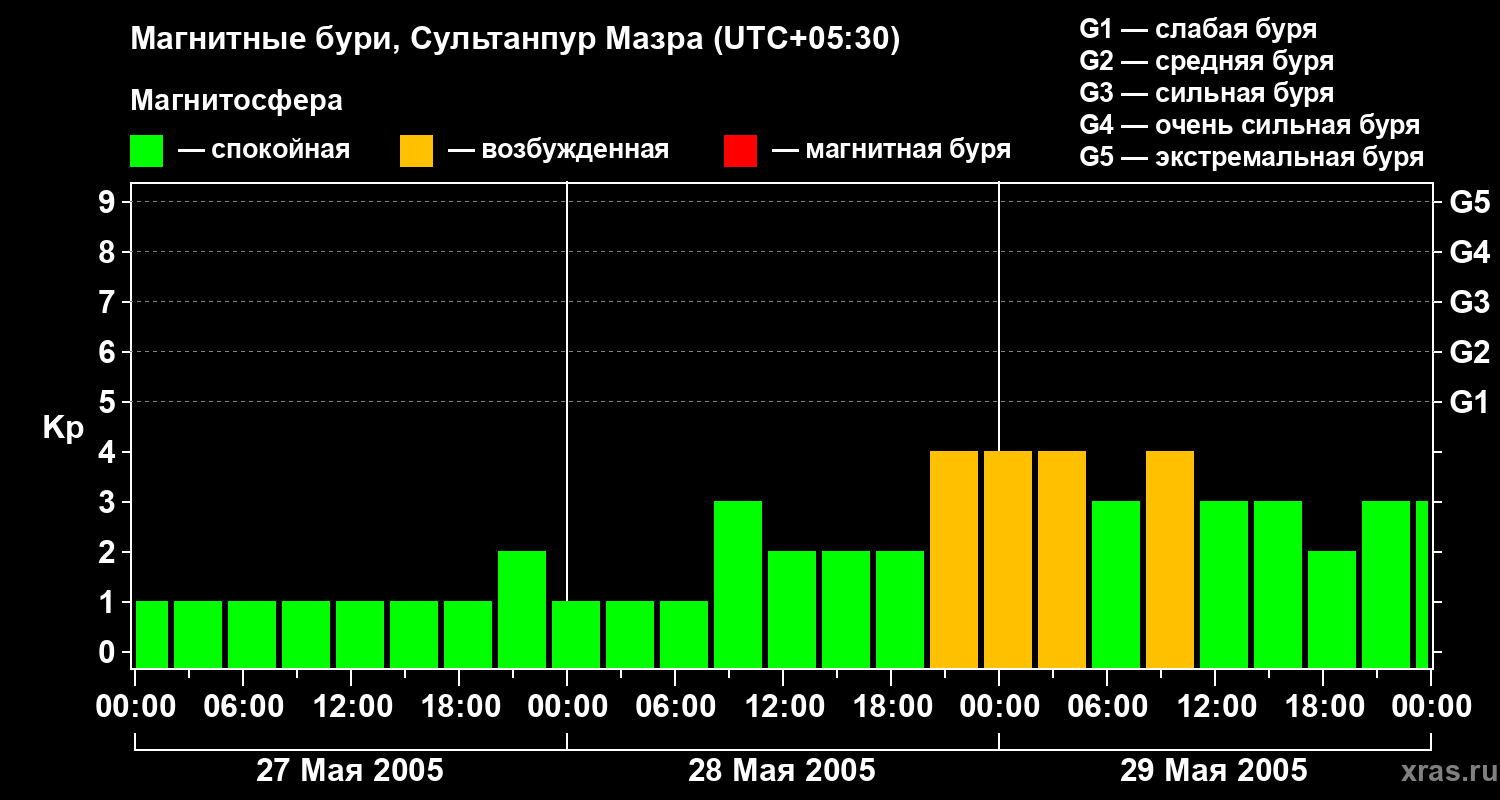Click the red 'магнитная буря' legend swatch
This screenshot has width=1500, height=800.
click(741, 151)
